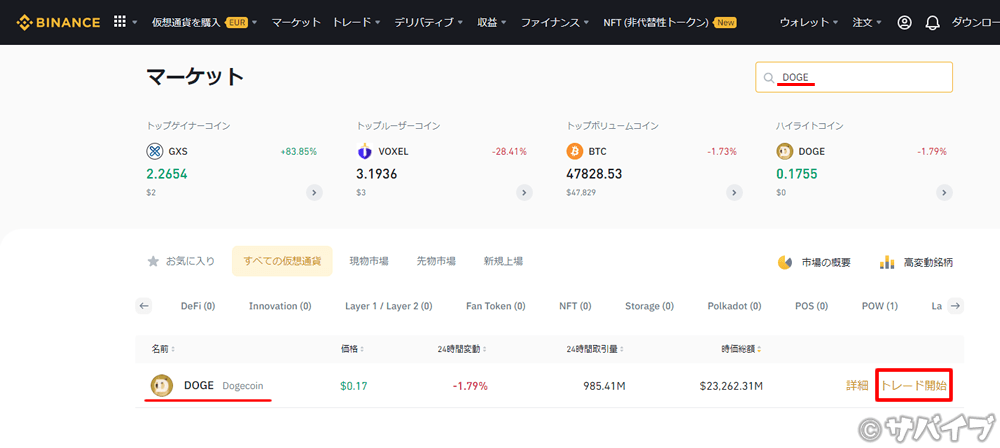
Task: Click the $0.17 price cell
Action: [x=353, y=385]
